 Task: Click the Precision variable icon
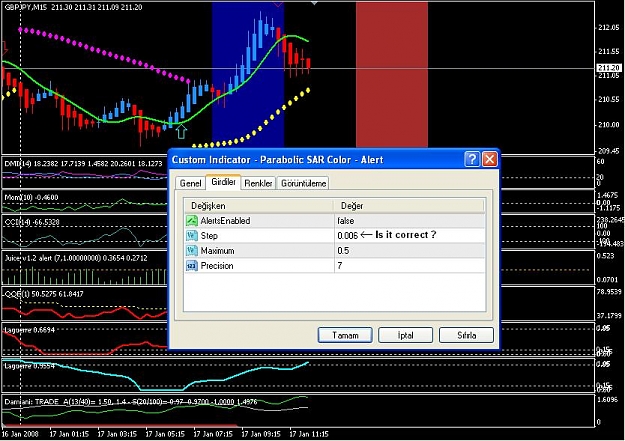click(192, 266)
